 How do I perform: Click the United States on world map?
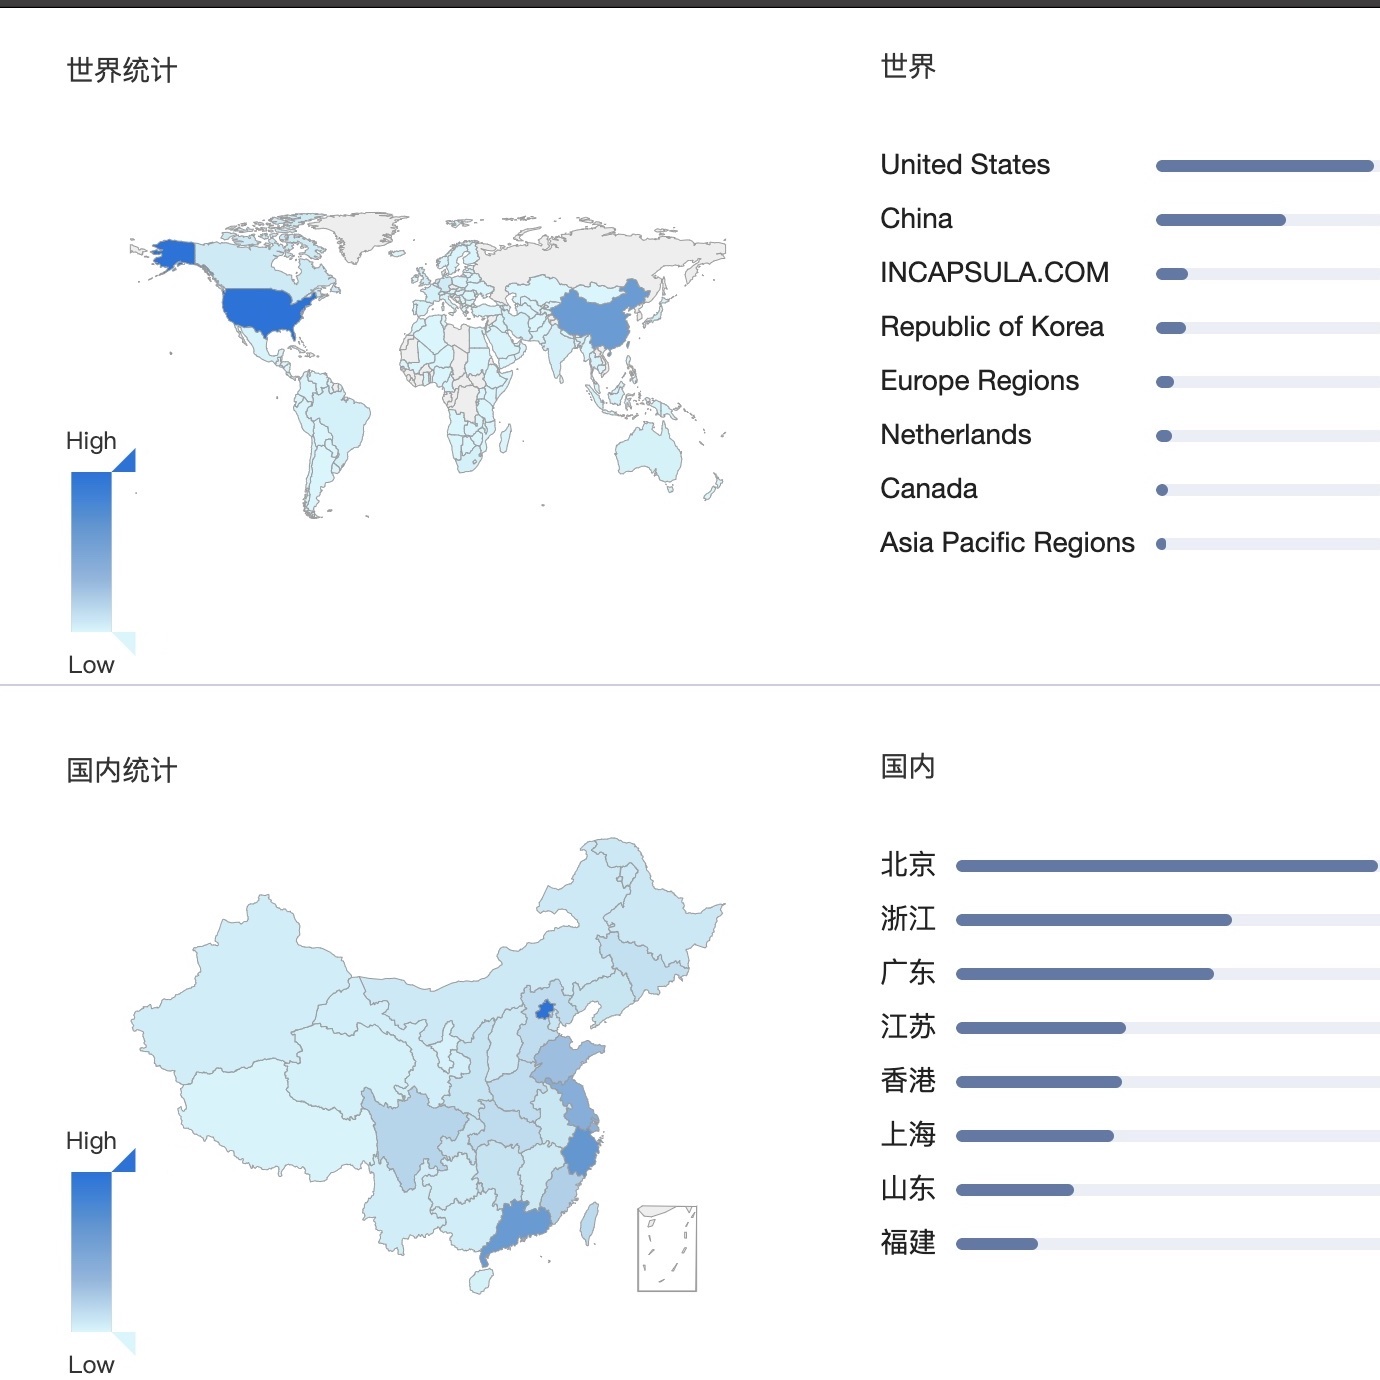[x=268, y=311]
